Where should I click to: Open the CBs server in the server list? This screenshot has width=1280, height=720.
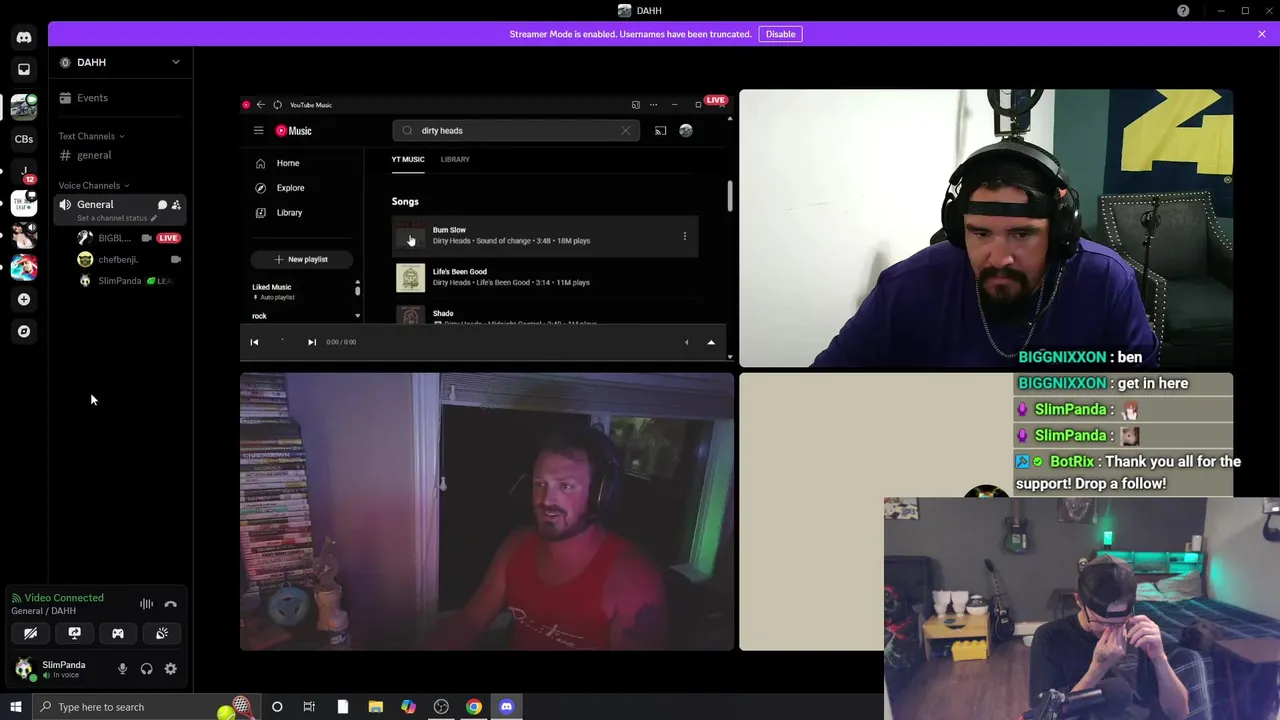tap(24, 139)
